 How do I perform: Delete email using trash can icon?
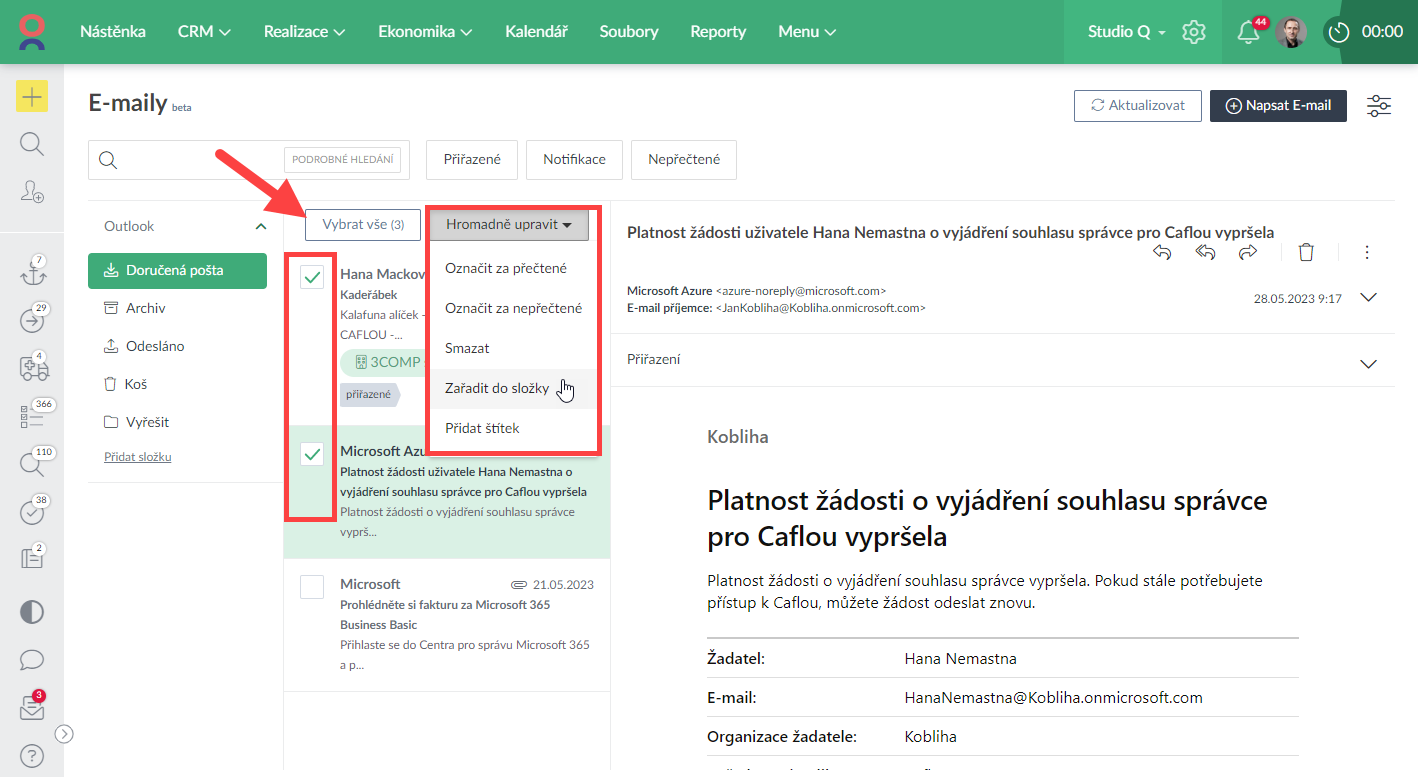coord(1306,252)
